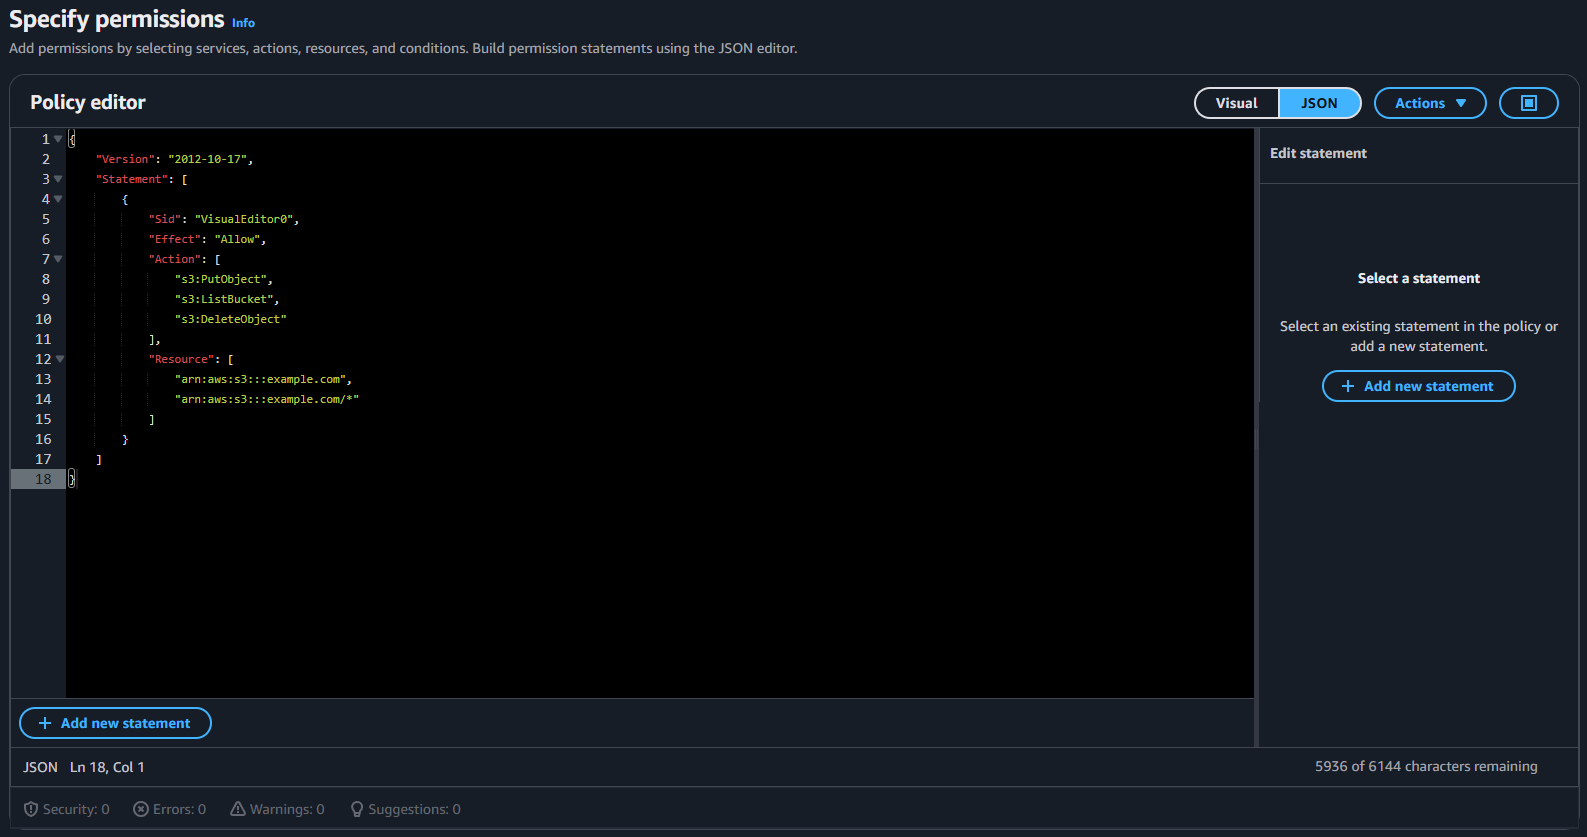Select the JSON editor mode
Image resolution: width=1587 pixels, height=837 pixels.
pos(1319,103)
